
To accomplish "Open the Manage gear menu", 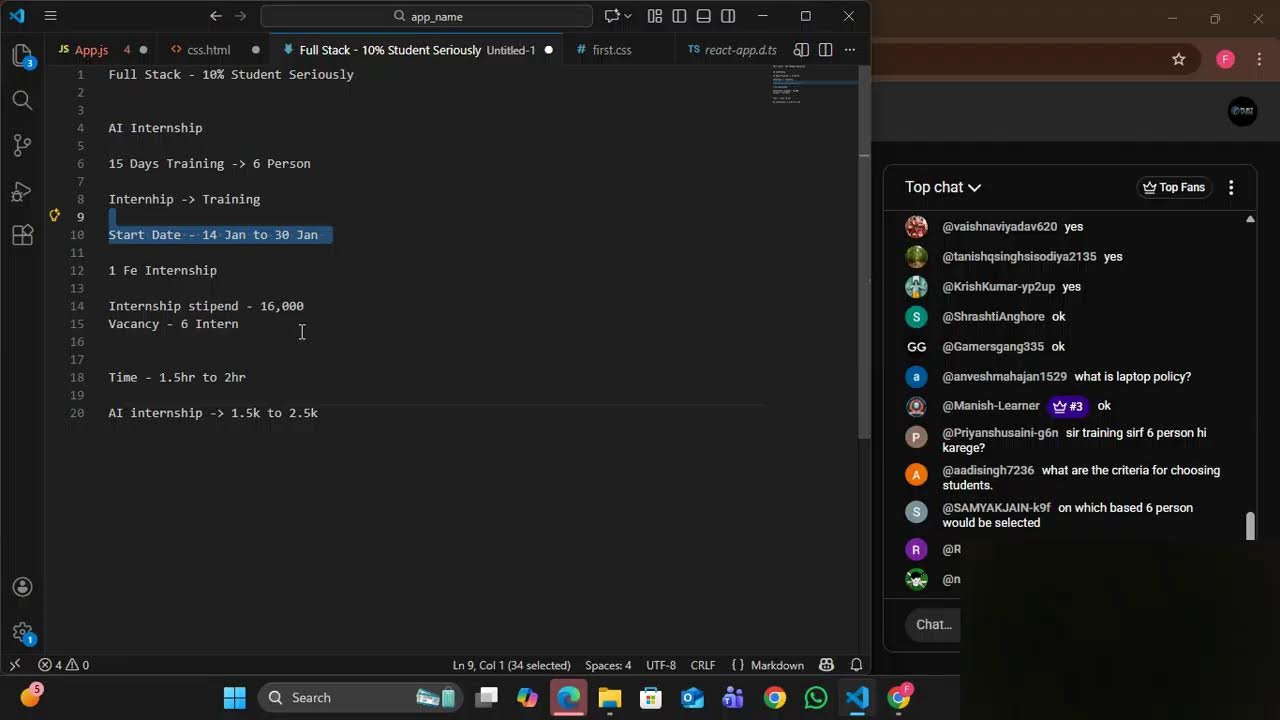I will [22, 632].
